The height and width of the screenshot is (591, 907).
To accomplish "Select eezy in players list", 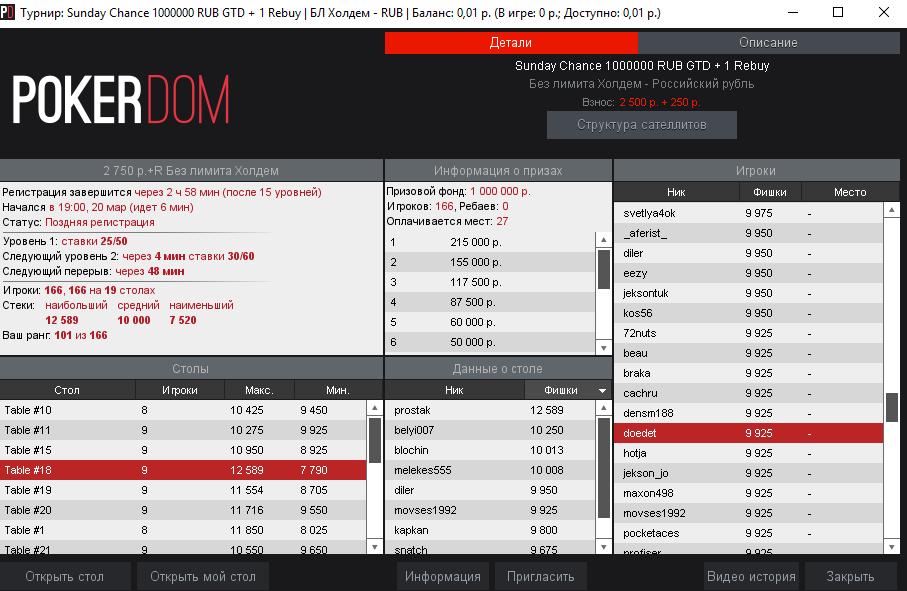I will pyautogui.click(x=749, y=273).
